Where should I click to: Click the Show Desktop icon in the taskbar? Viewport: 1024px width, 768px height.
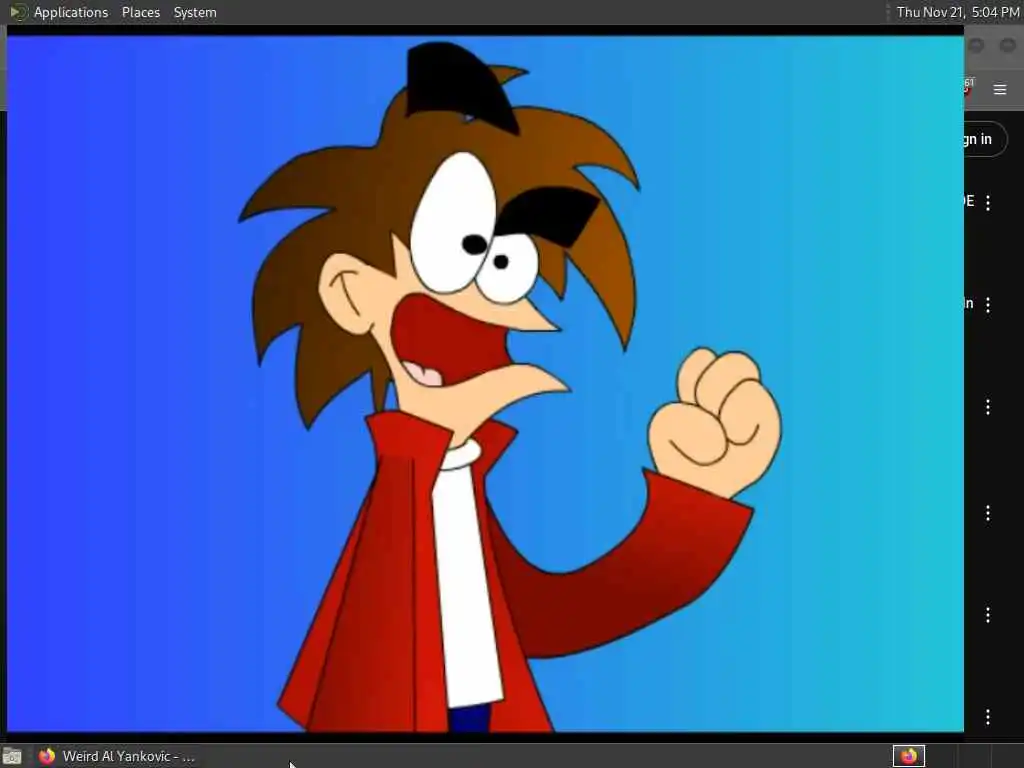pos(12,756)
